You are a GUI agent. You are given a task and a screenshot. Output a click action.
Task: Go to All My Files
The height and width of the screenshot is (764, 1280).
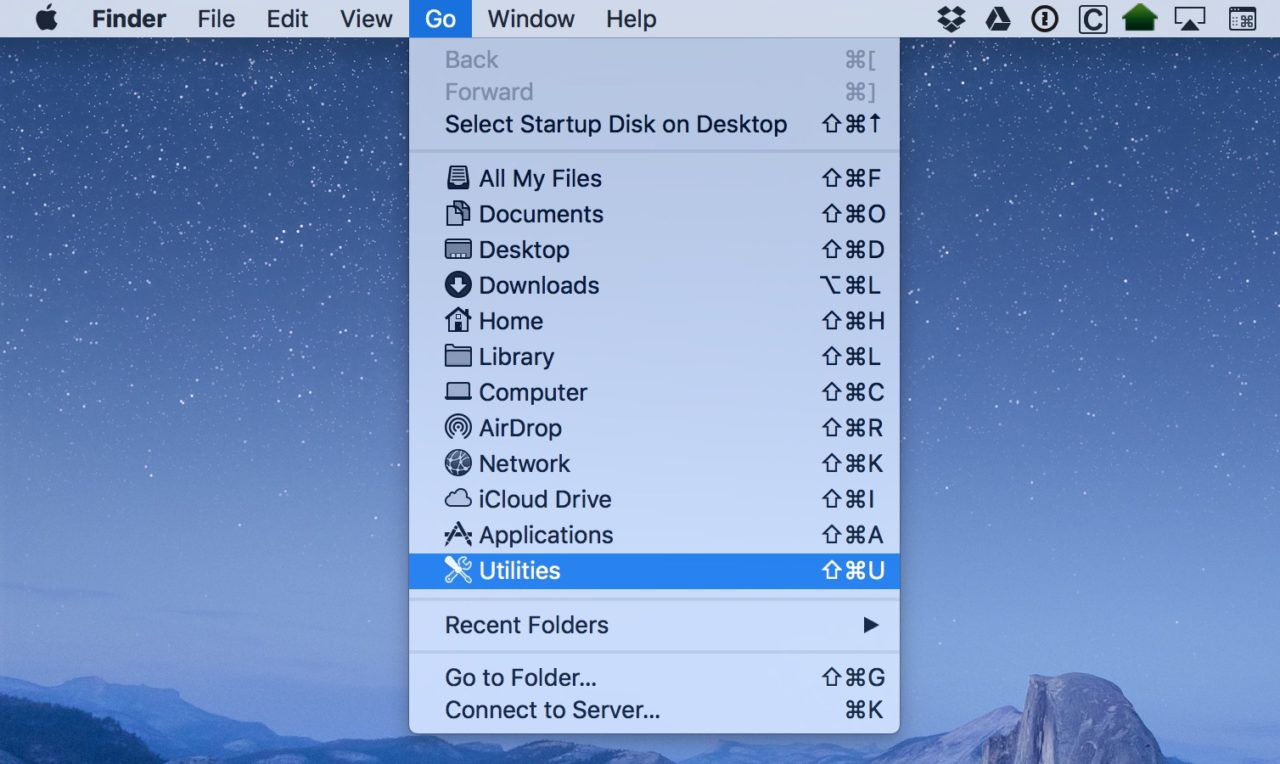click(654, 178)
